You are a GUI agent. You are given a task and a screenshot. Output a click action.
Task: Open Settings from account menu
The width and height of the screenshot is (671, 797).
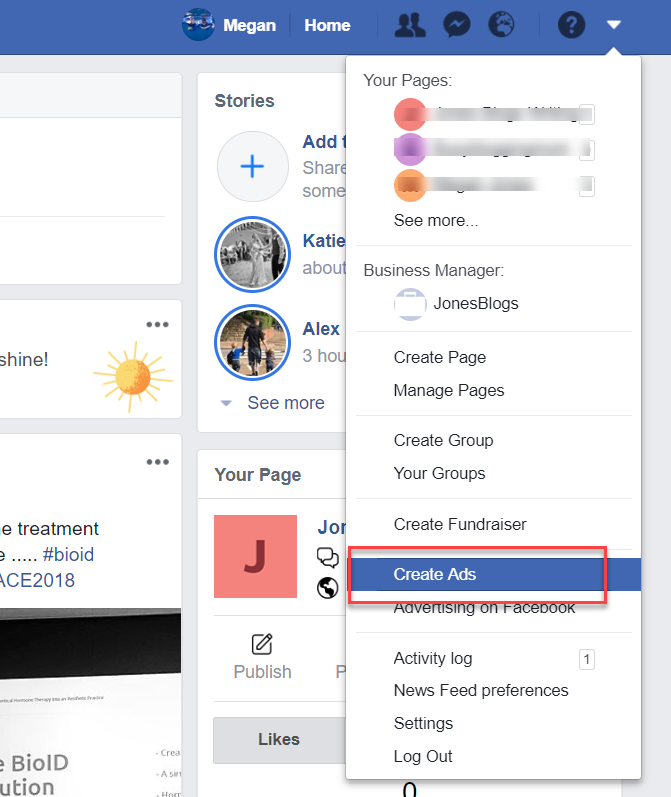[x=423, y=723]
